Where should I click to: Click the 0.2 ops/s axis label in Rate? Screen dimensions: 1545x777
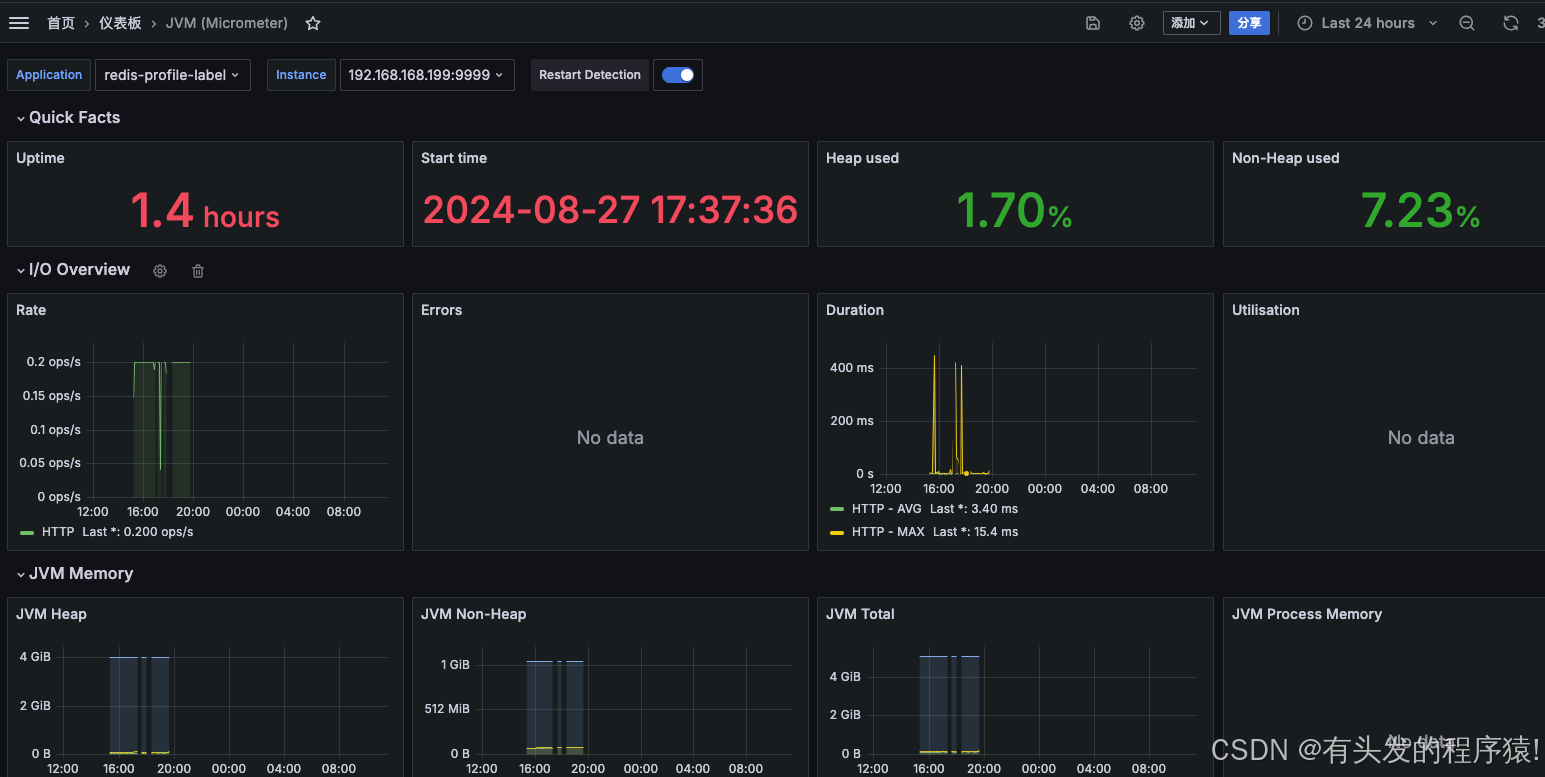tap(54, 362)
